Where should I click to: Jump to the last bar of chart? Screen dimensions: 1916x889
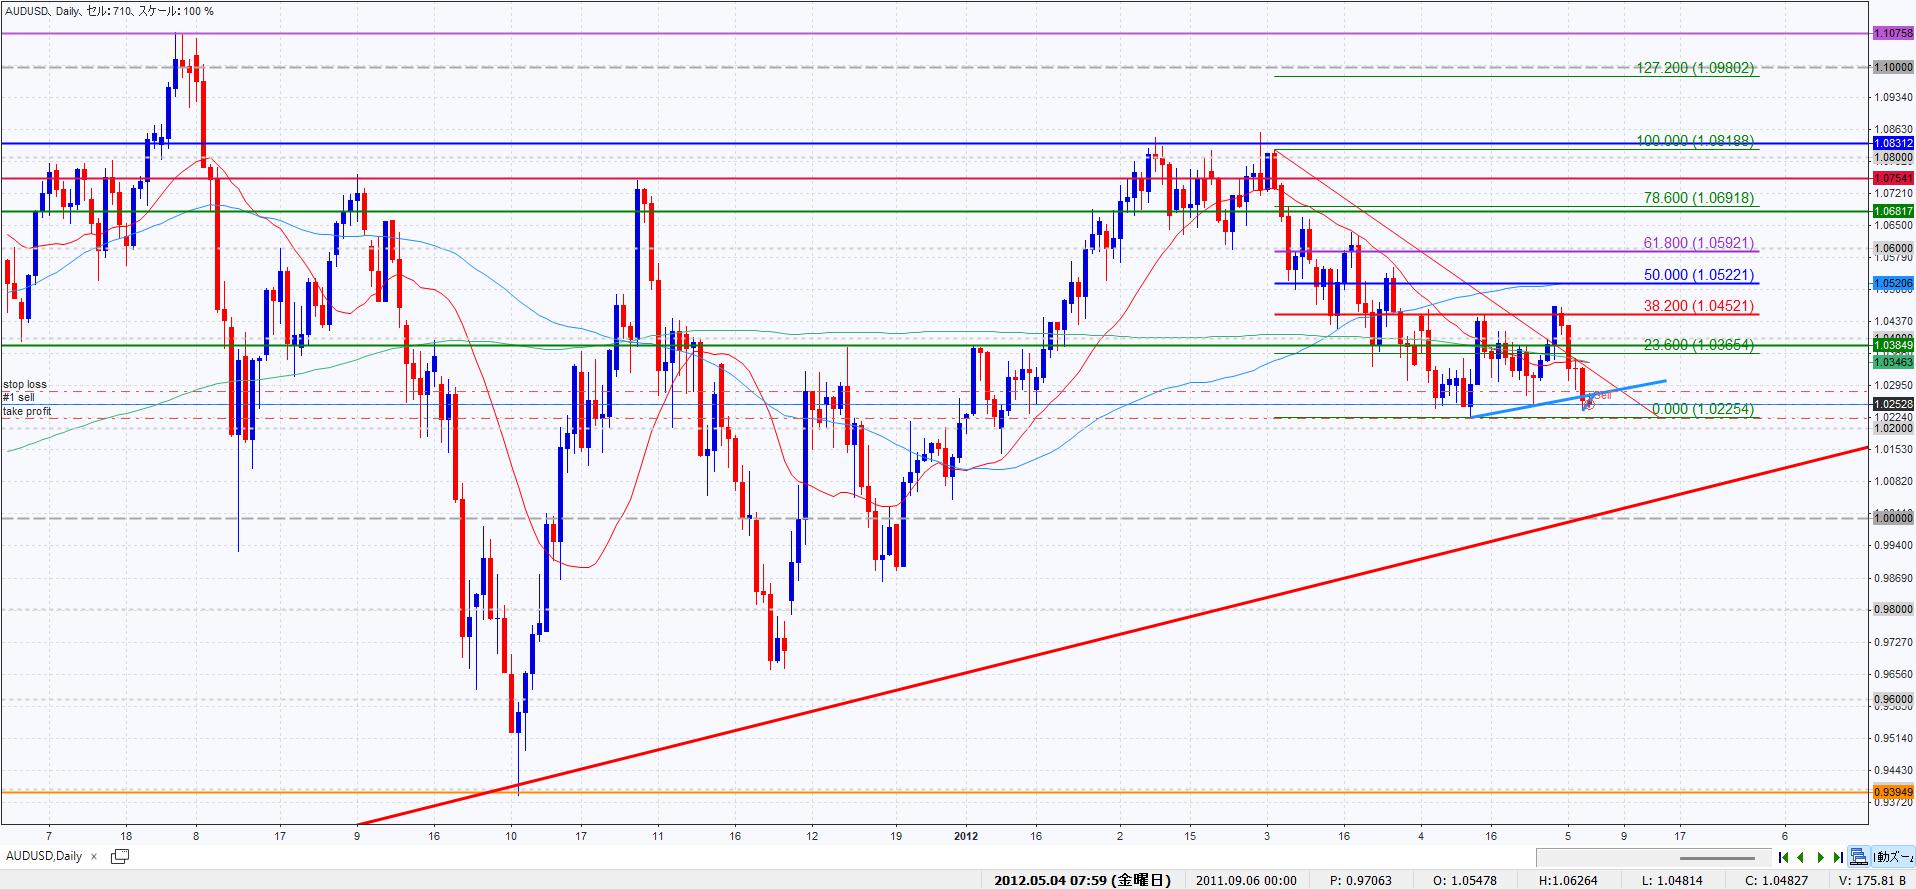(1838, 857)
